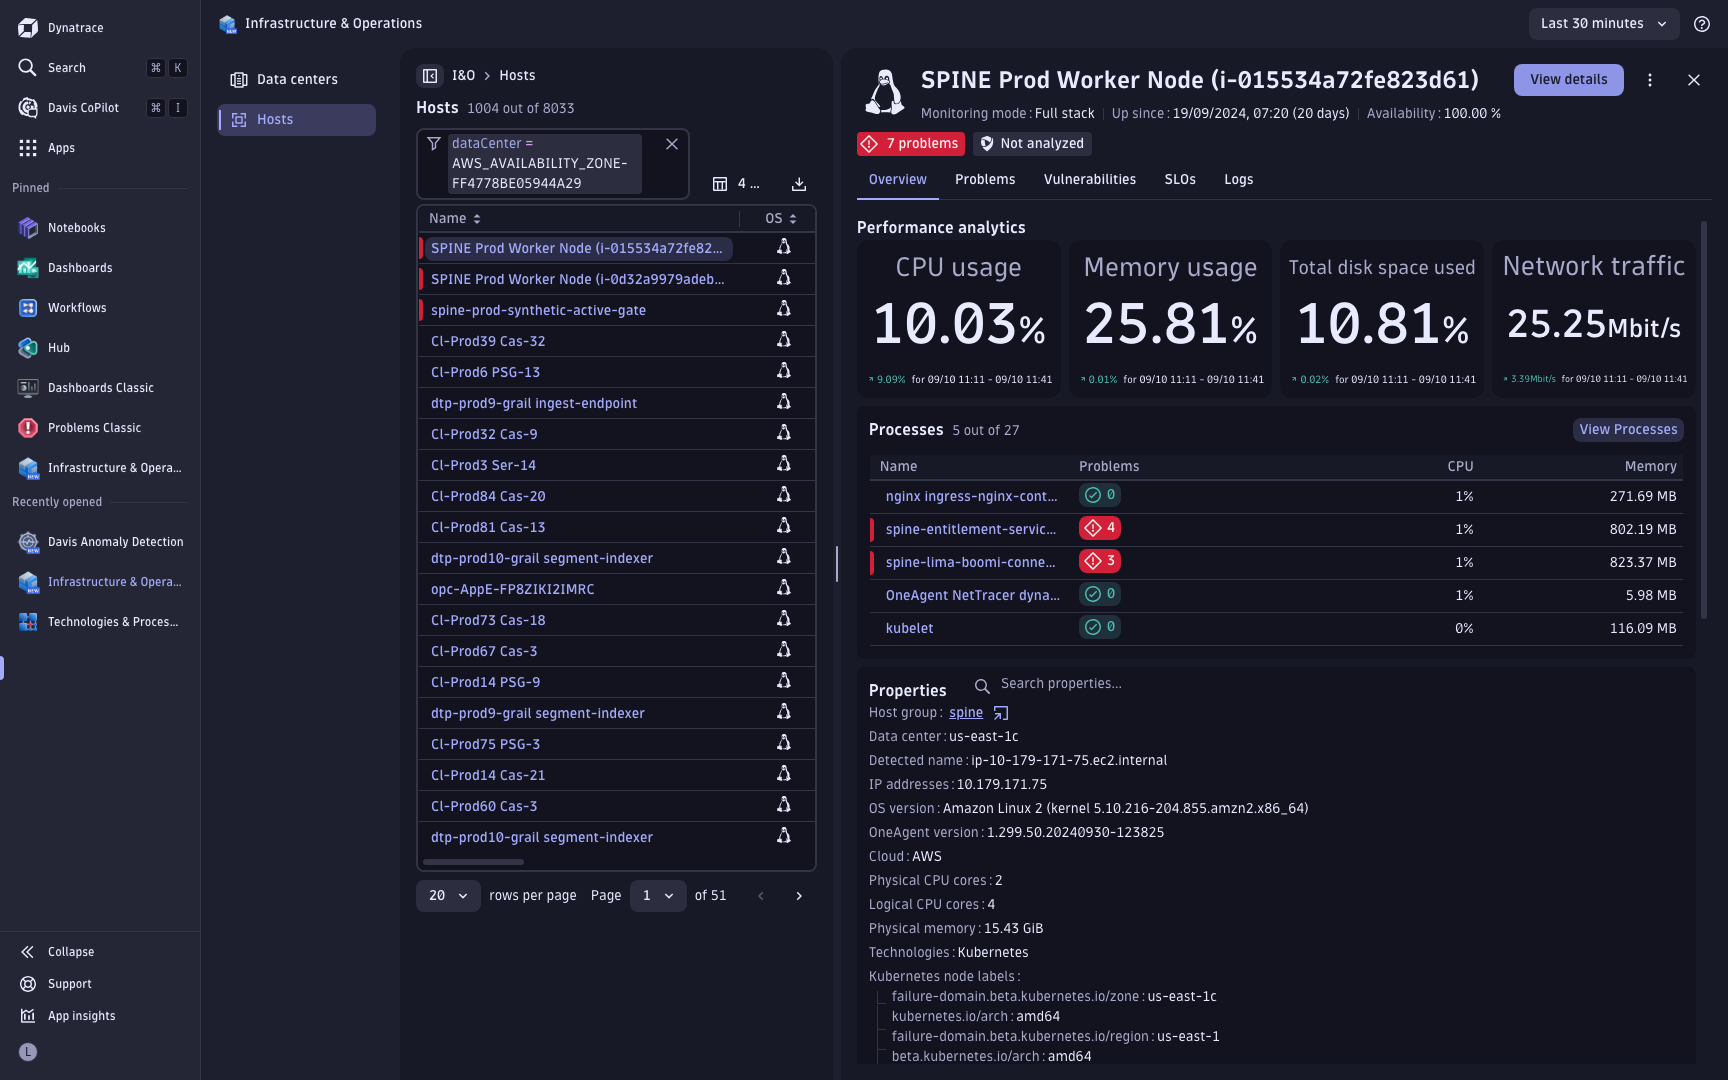Screen dimensions: 1728x1080
Task: Download the hosts table
Action: (x=799, y=184)
